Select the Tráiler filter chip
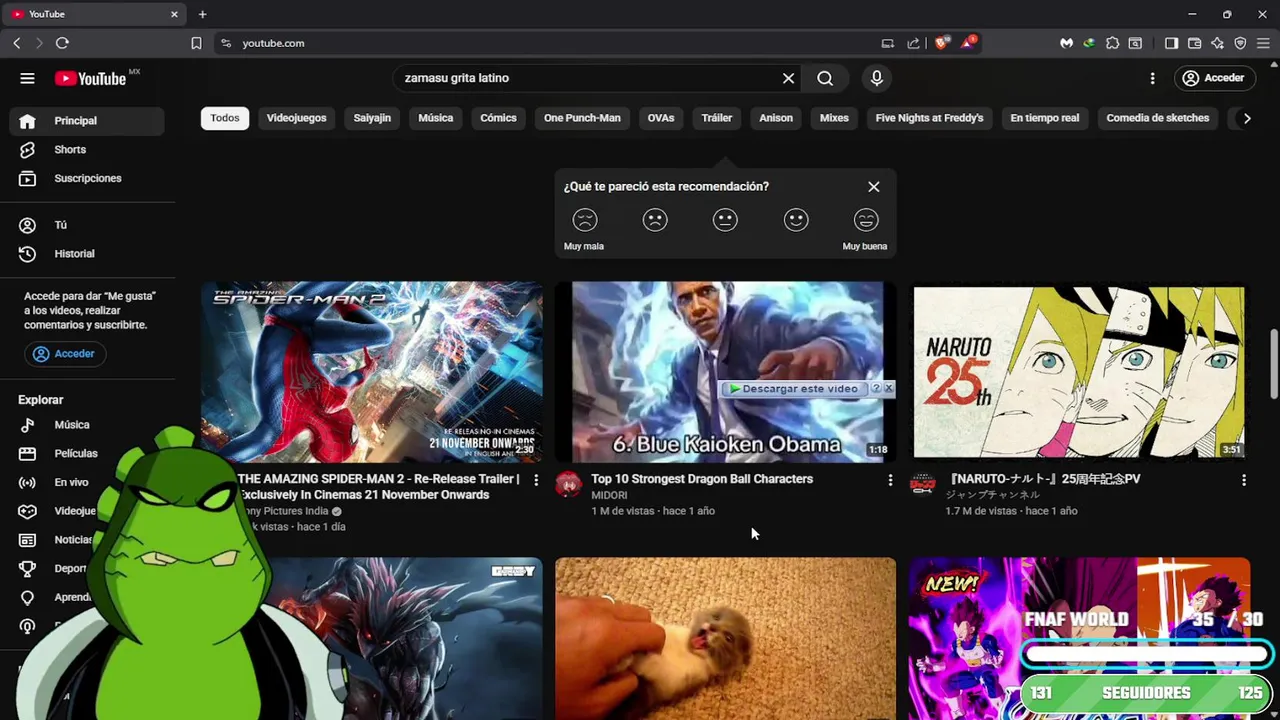This screenshot has width=1280, height=720. [x=717, y=118]
